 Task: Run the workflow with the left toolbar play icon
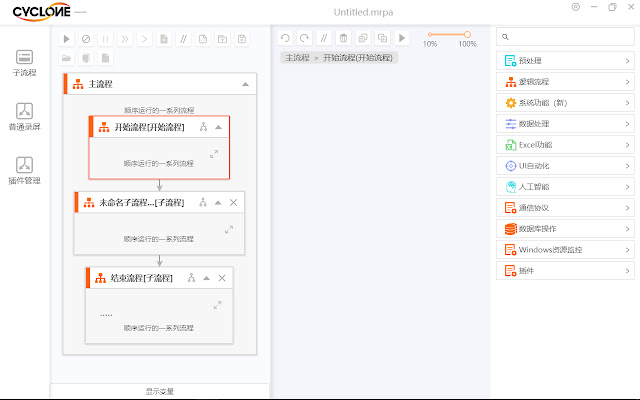(66, 39)
